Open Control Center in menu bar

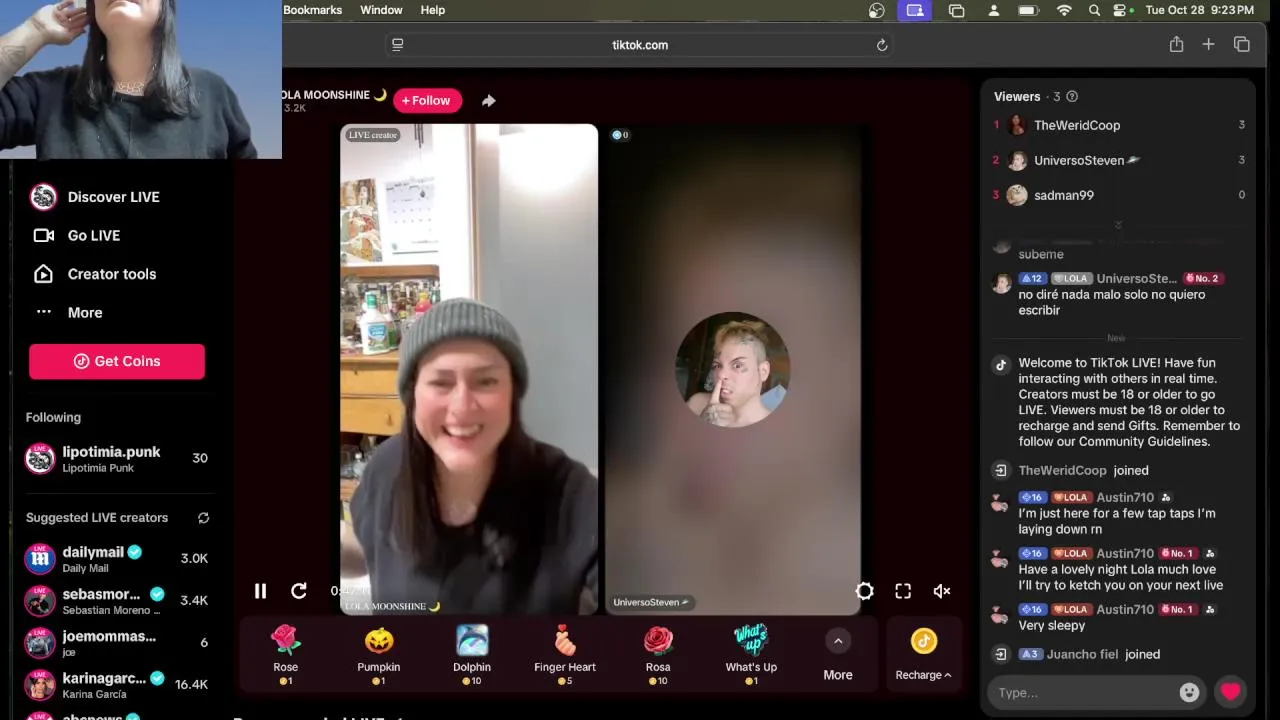[x=1121, y=10]
